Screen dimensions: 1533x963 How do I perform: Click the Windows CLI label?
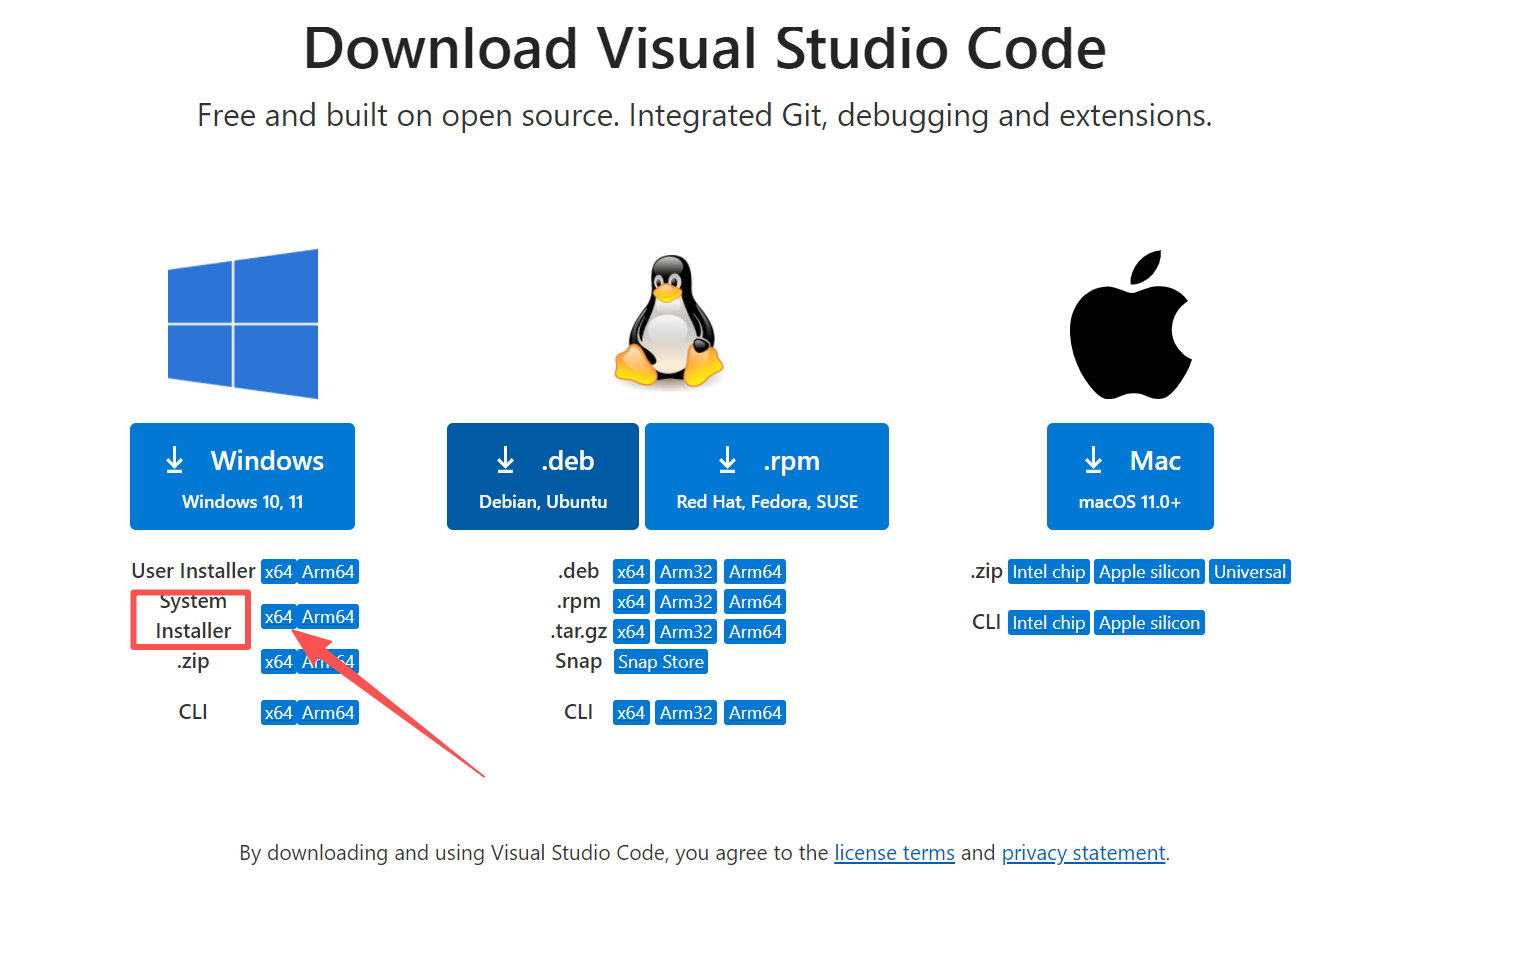[193, 712]
